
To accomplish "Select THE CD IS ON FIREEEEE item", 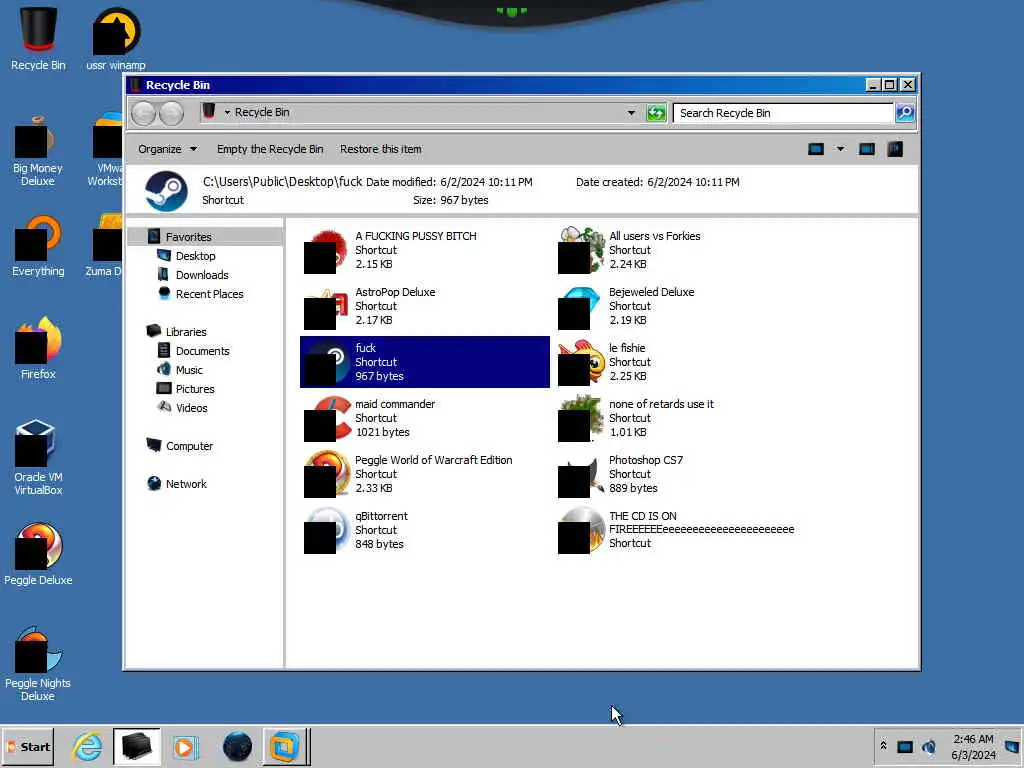I will pyautogui.click(x=679, y=530).
